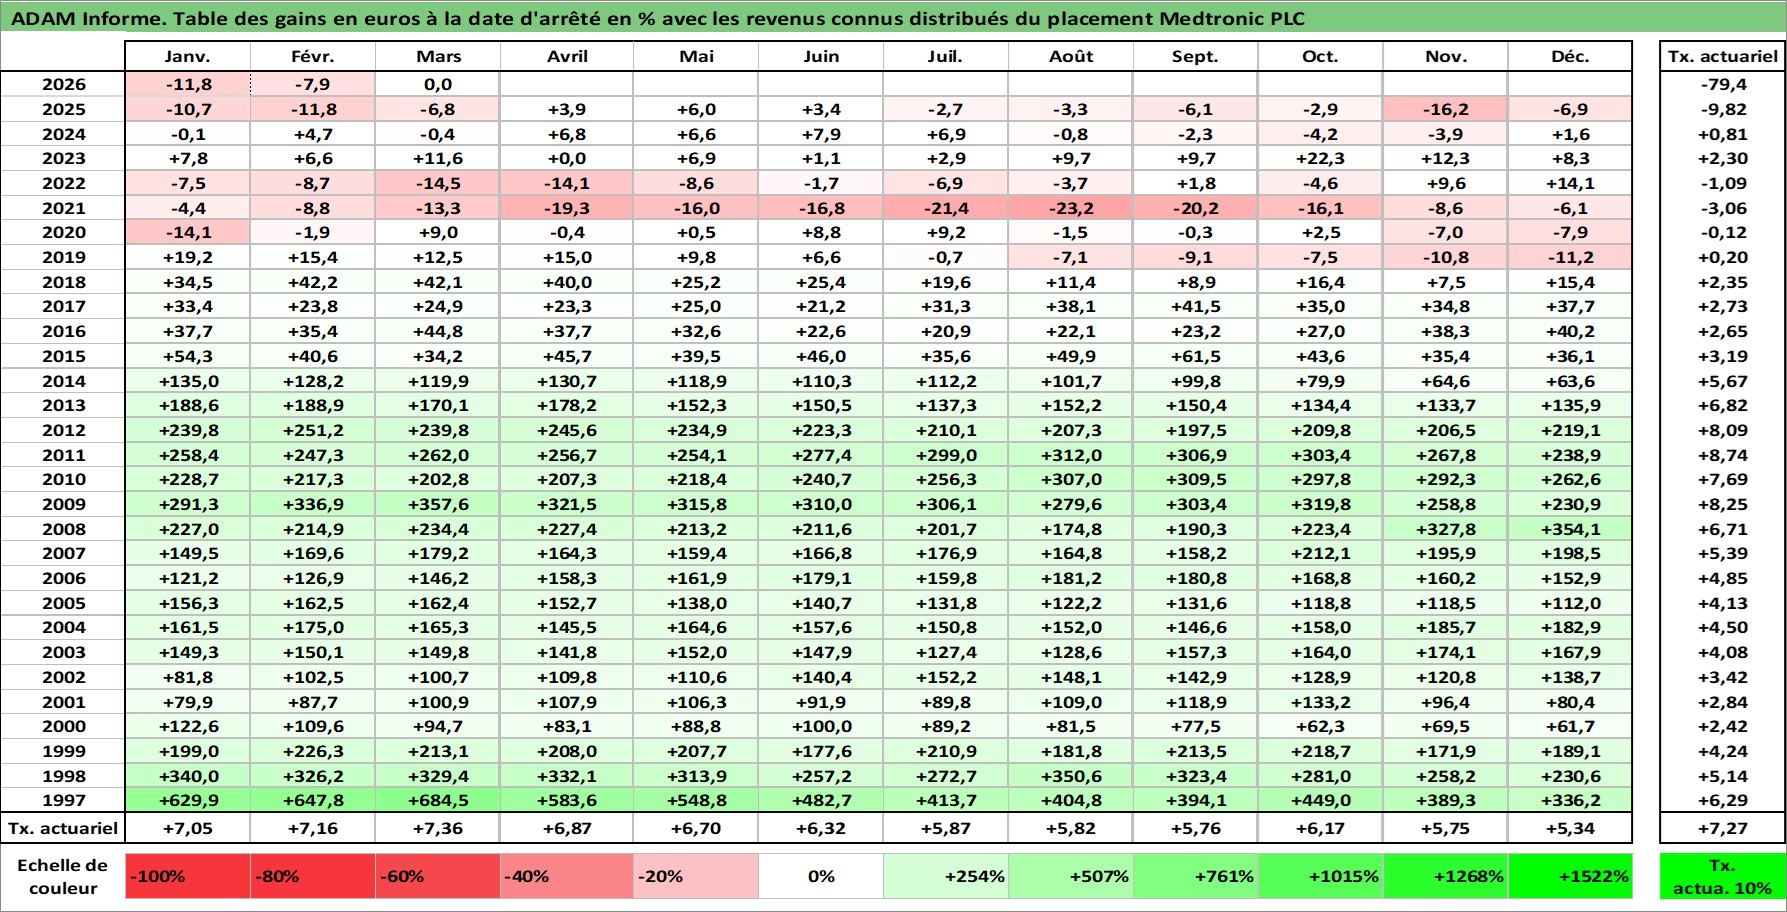Click the -100% red color scale swatch

pyautogui.click(x=188, y=876)
